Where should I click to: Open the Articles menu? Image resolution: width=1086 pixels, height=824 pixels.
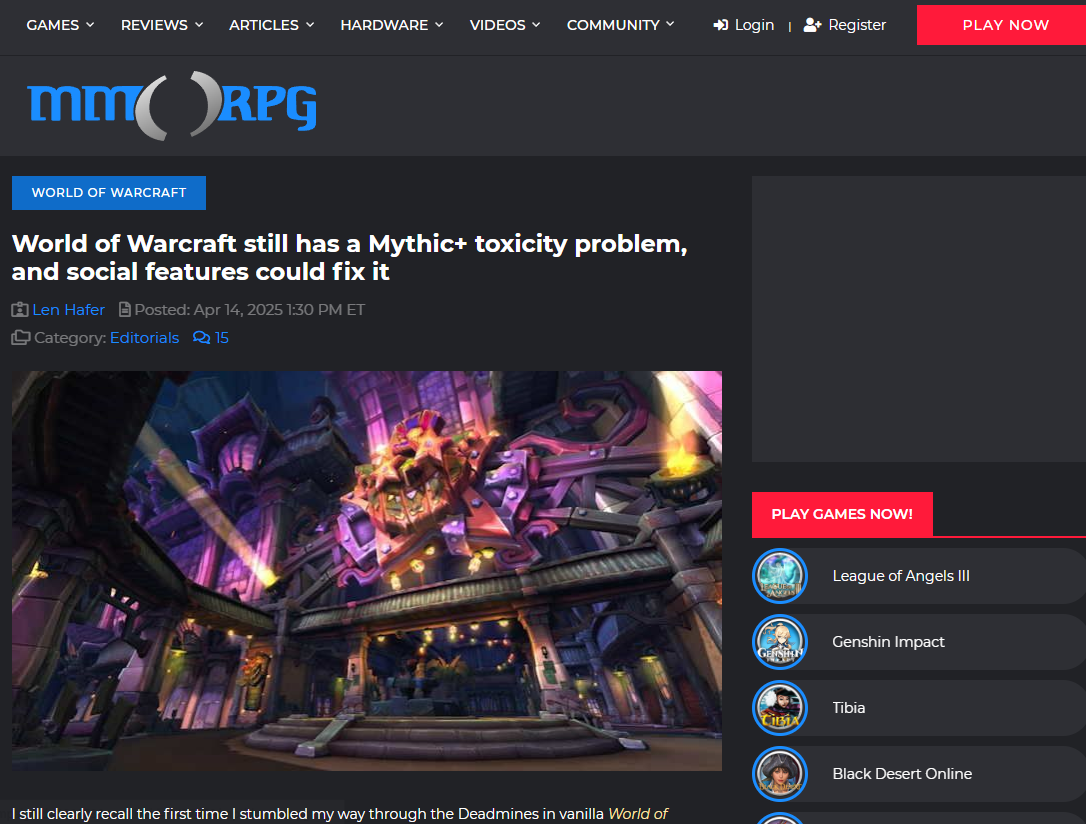pos(272,25)
